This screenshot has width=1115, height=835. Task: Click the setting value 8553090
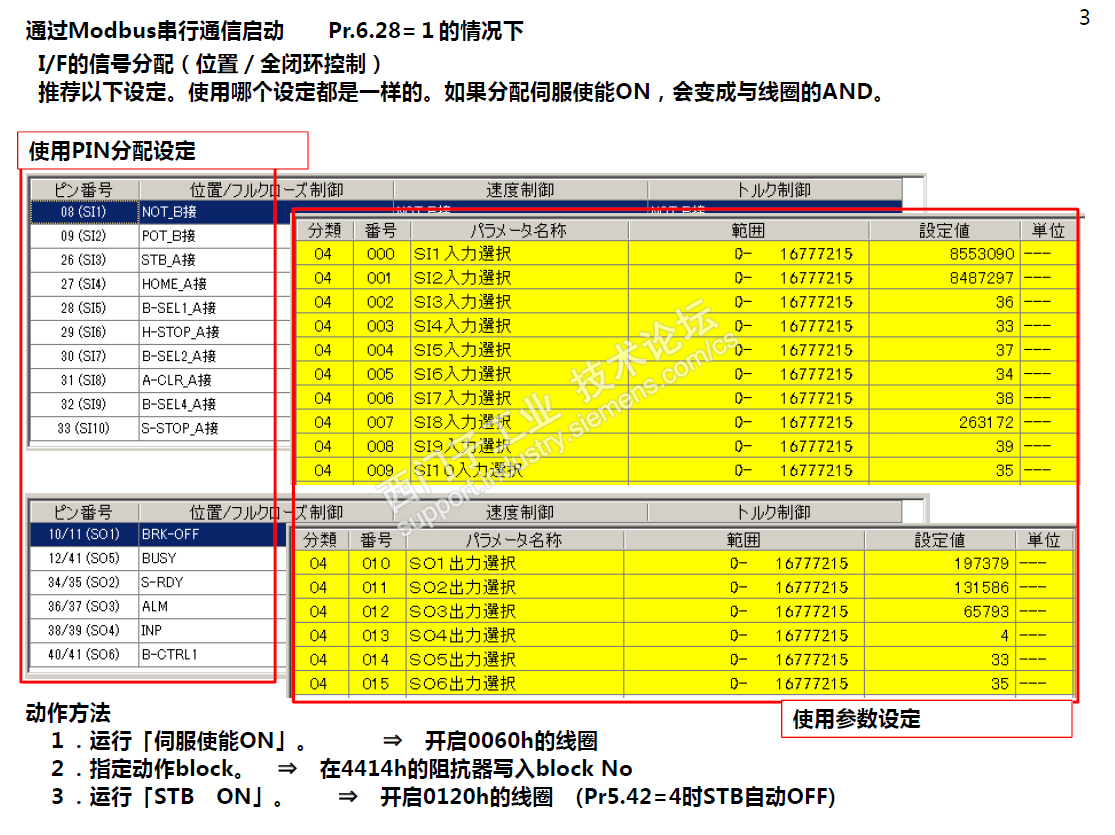coord(981,254)
